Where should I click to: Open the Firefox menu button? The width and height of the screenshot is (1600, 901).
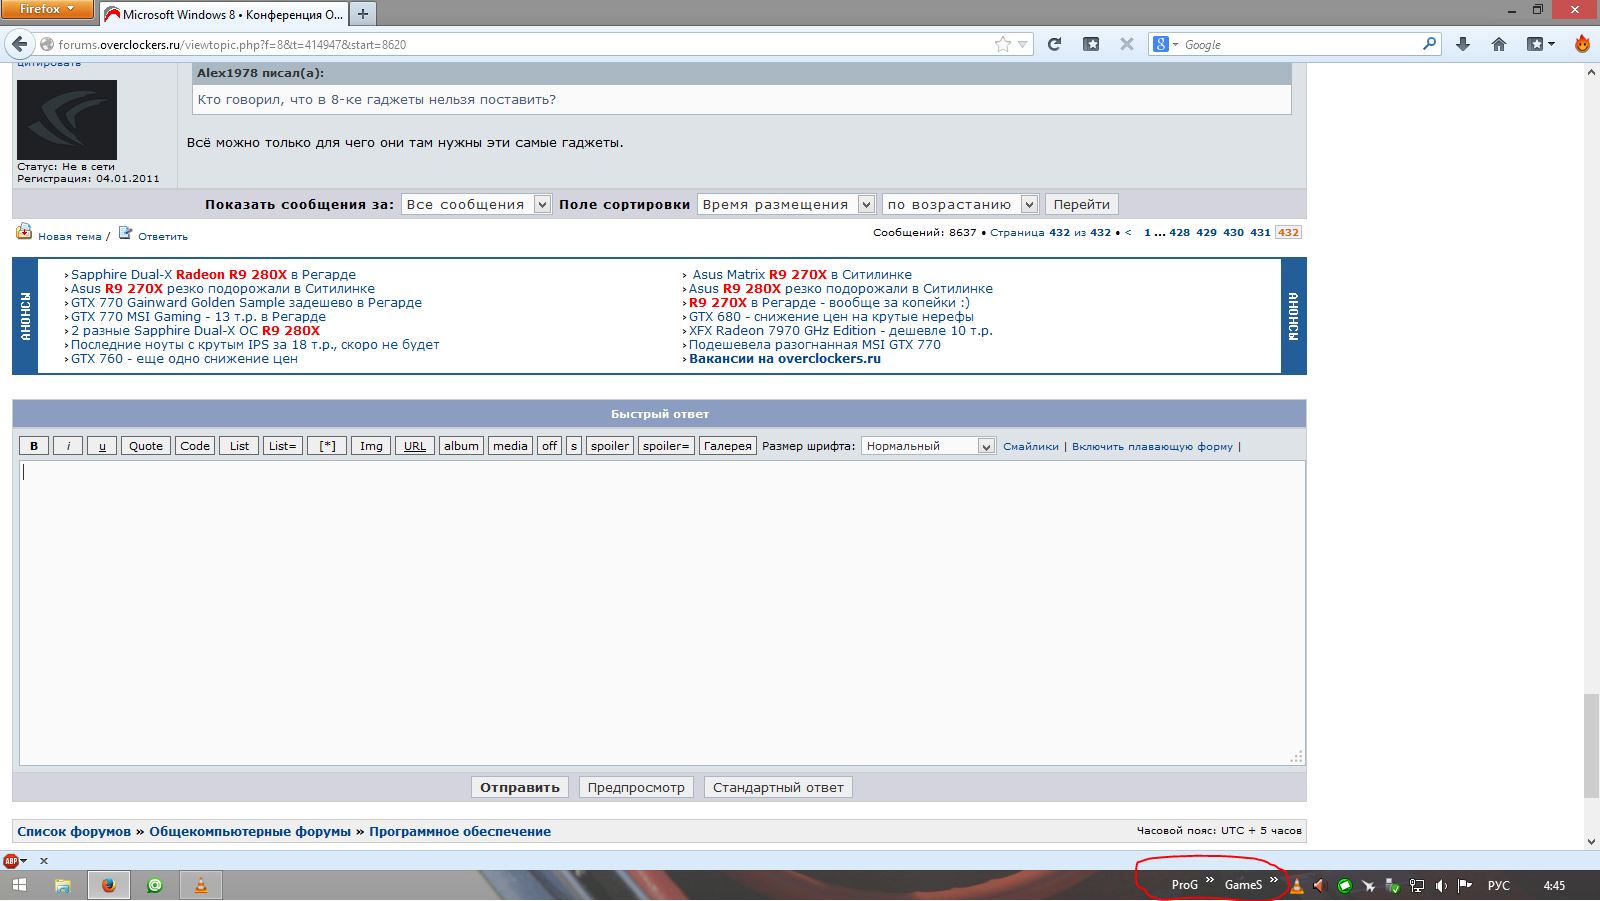47,9
